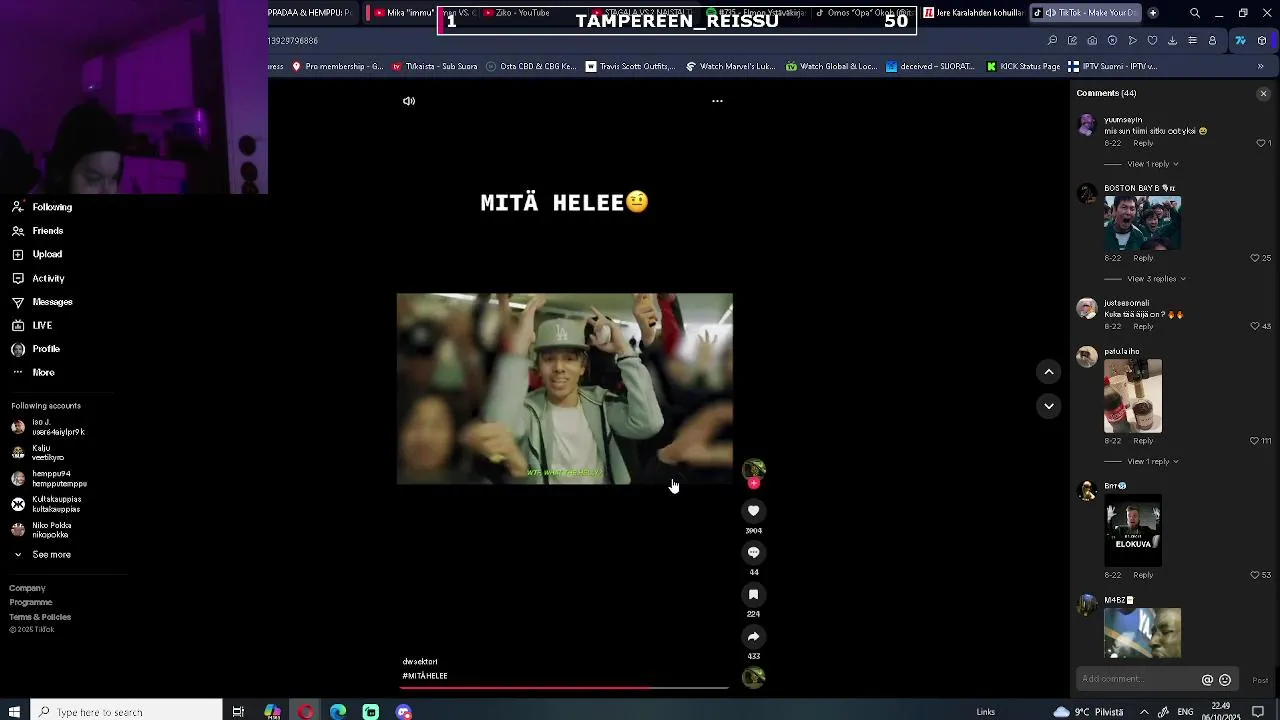Image resolution: width=1280 pixels, height=720 pixels.
Task: Open Company footer link
Action: (x=27, y=588)
